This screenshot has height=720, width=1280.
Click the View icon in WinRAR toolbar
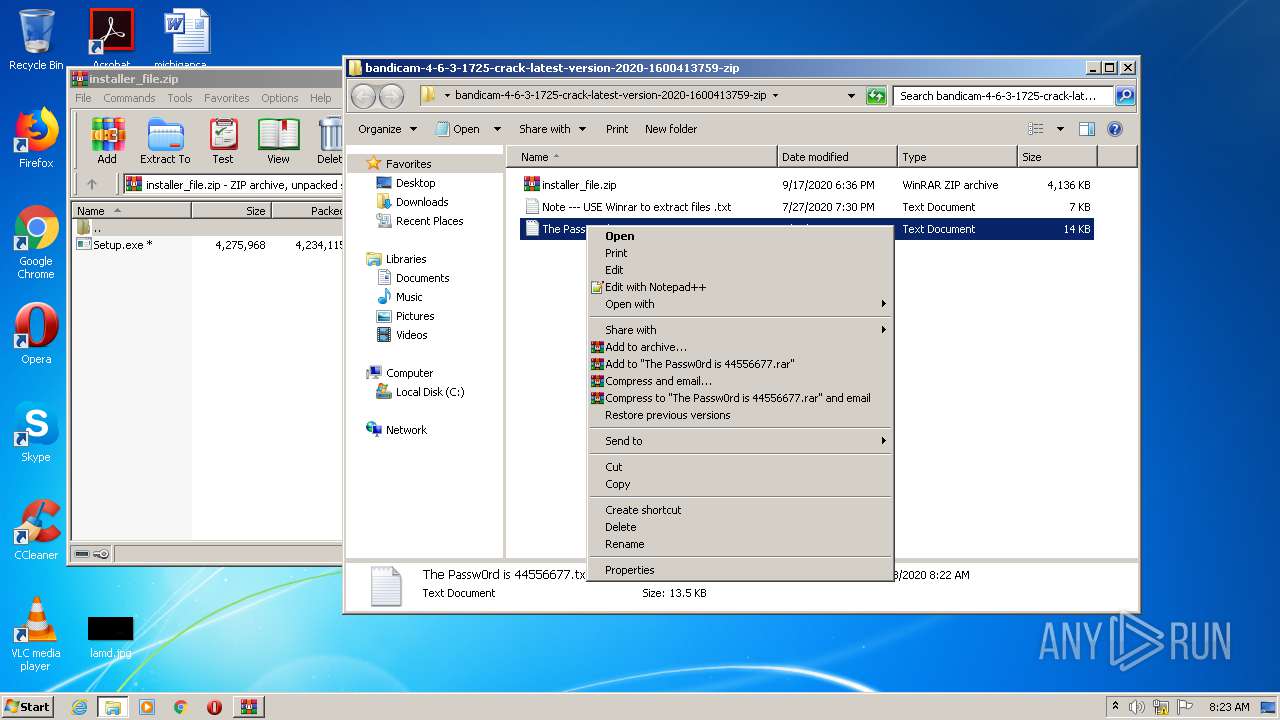coord(278,141)
